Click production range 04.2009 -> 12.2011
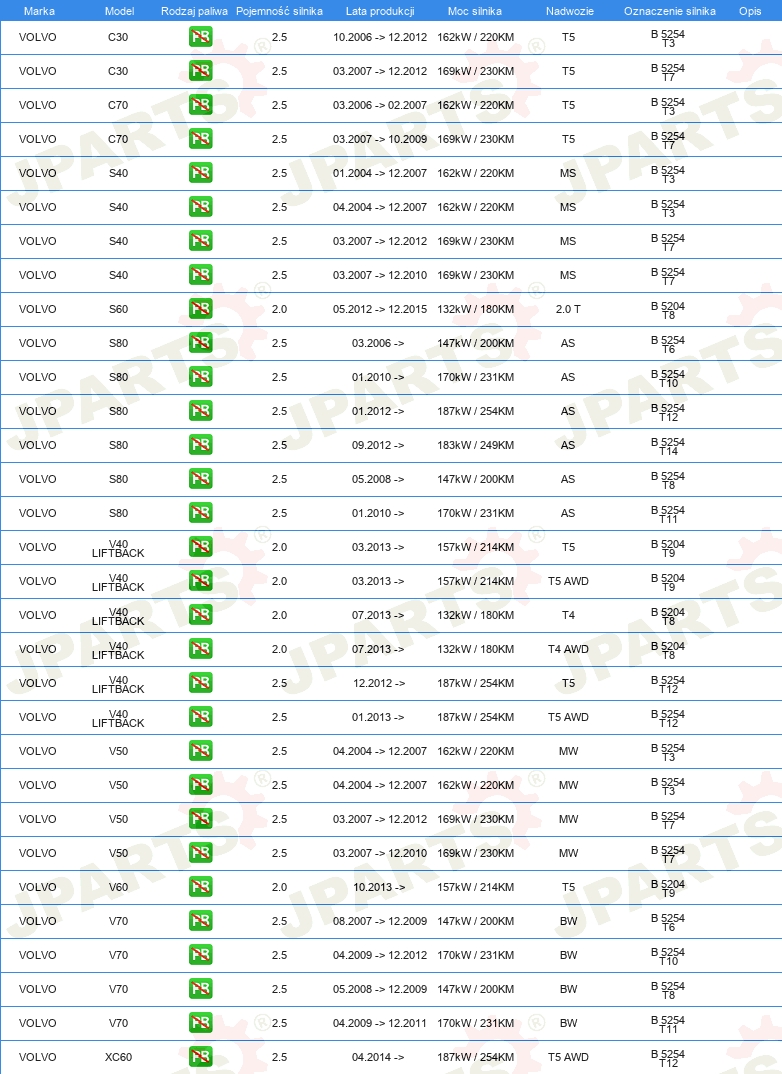This screenshot has width=782, height=1074. (380, 1023)
